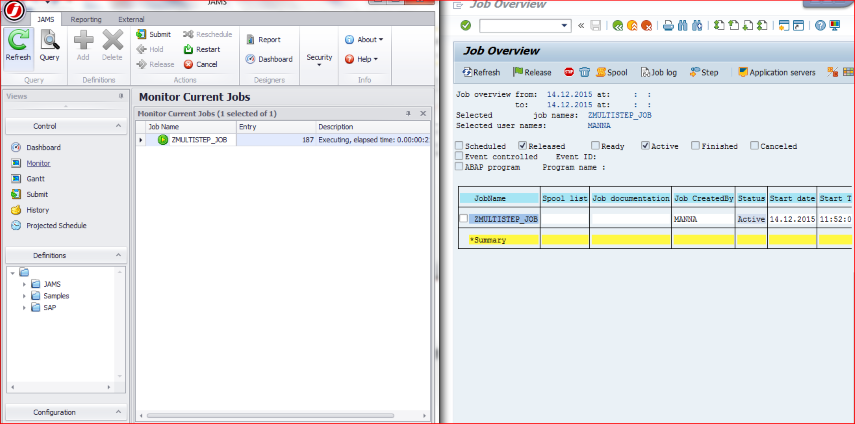The width and height of the screenshot is (855, 424).
Task: Click the Spool button in SAP
Action: [x=611, y=72]
